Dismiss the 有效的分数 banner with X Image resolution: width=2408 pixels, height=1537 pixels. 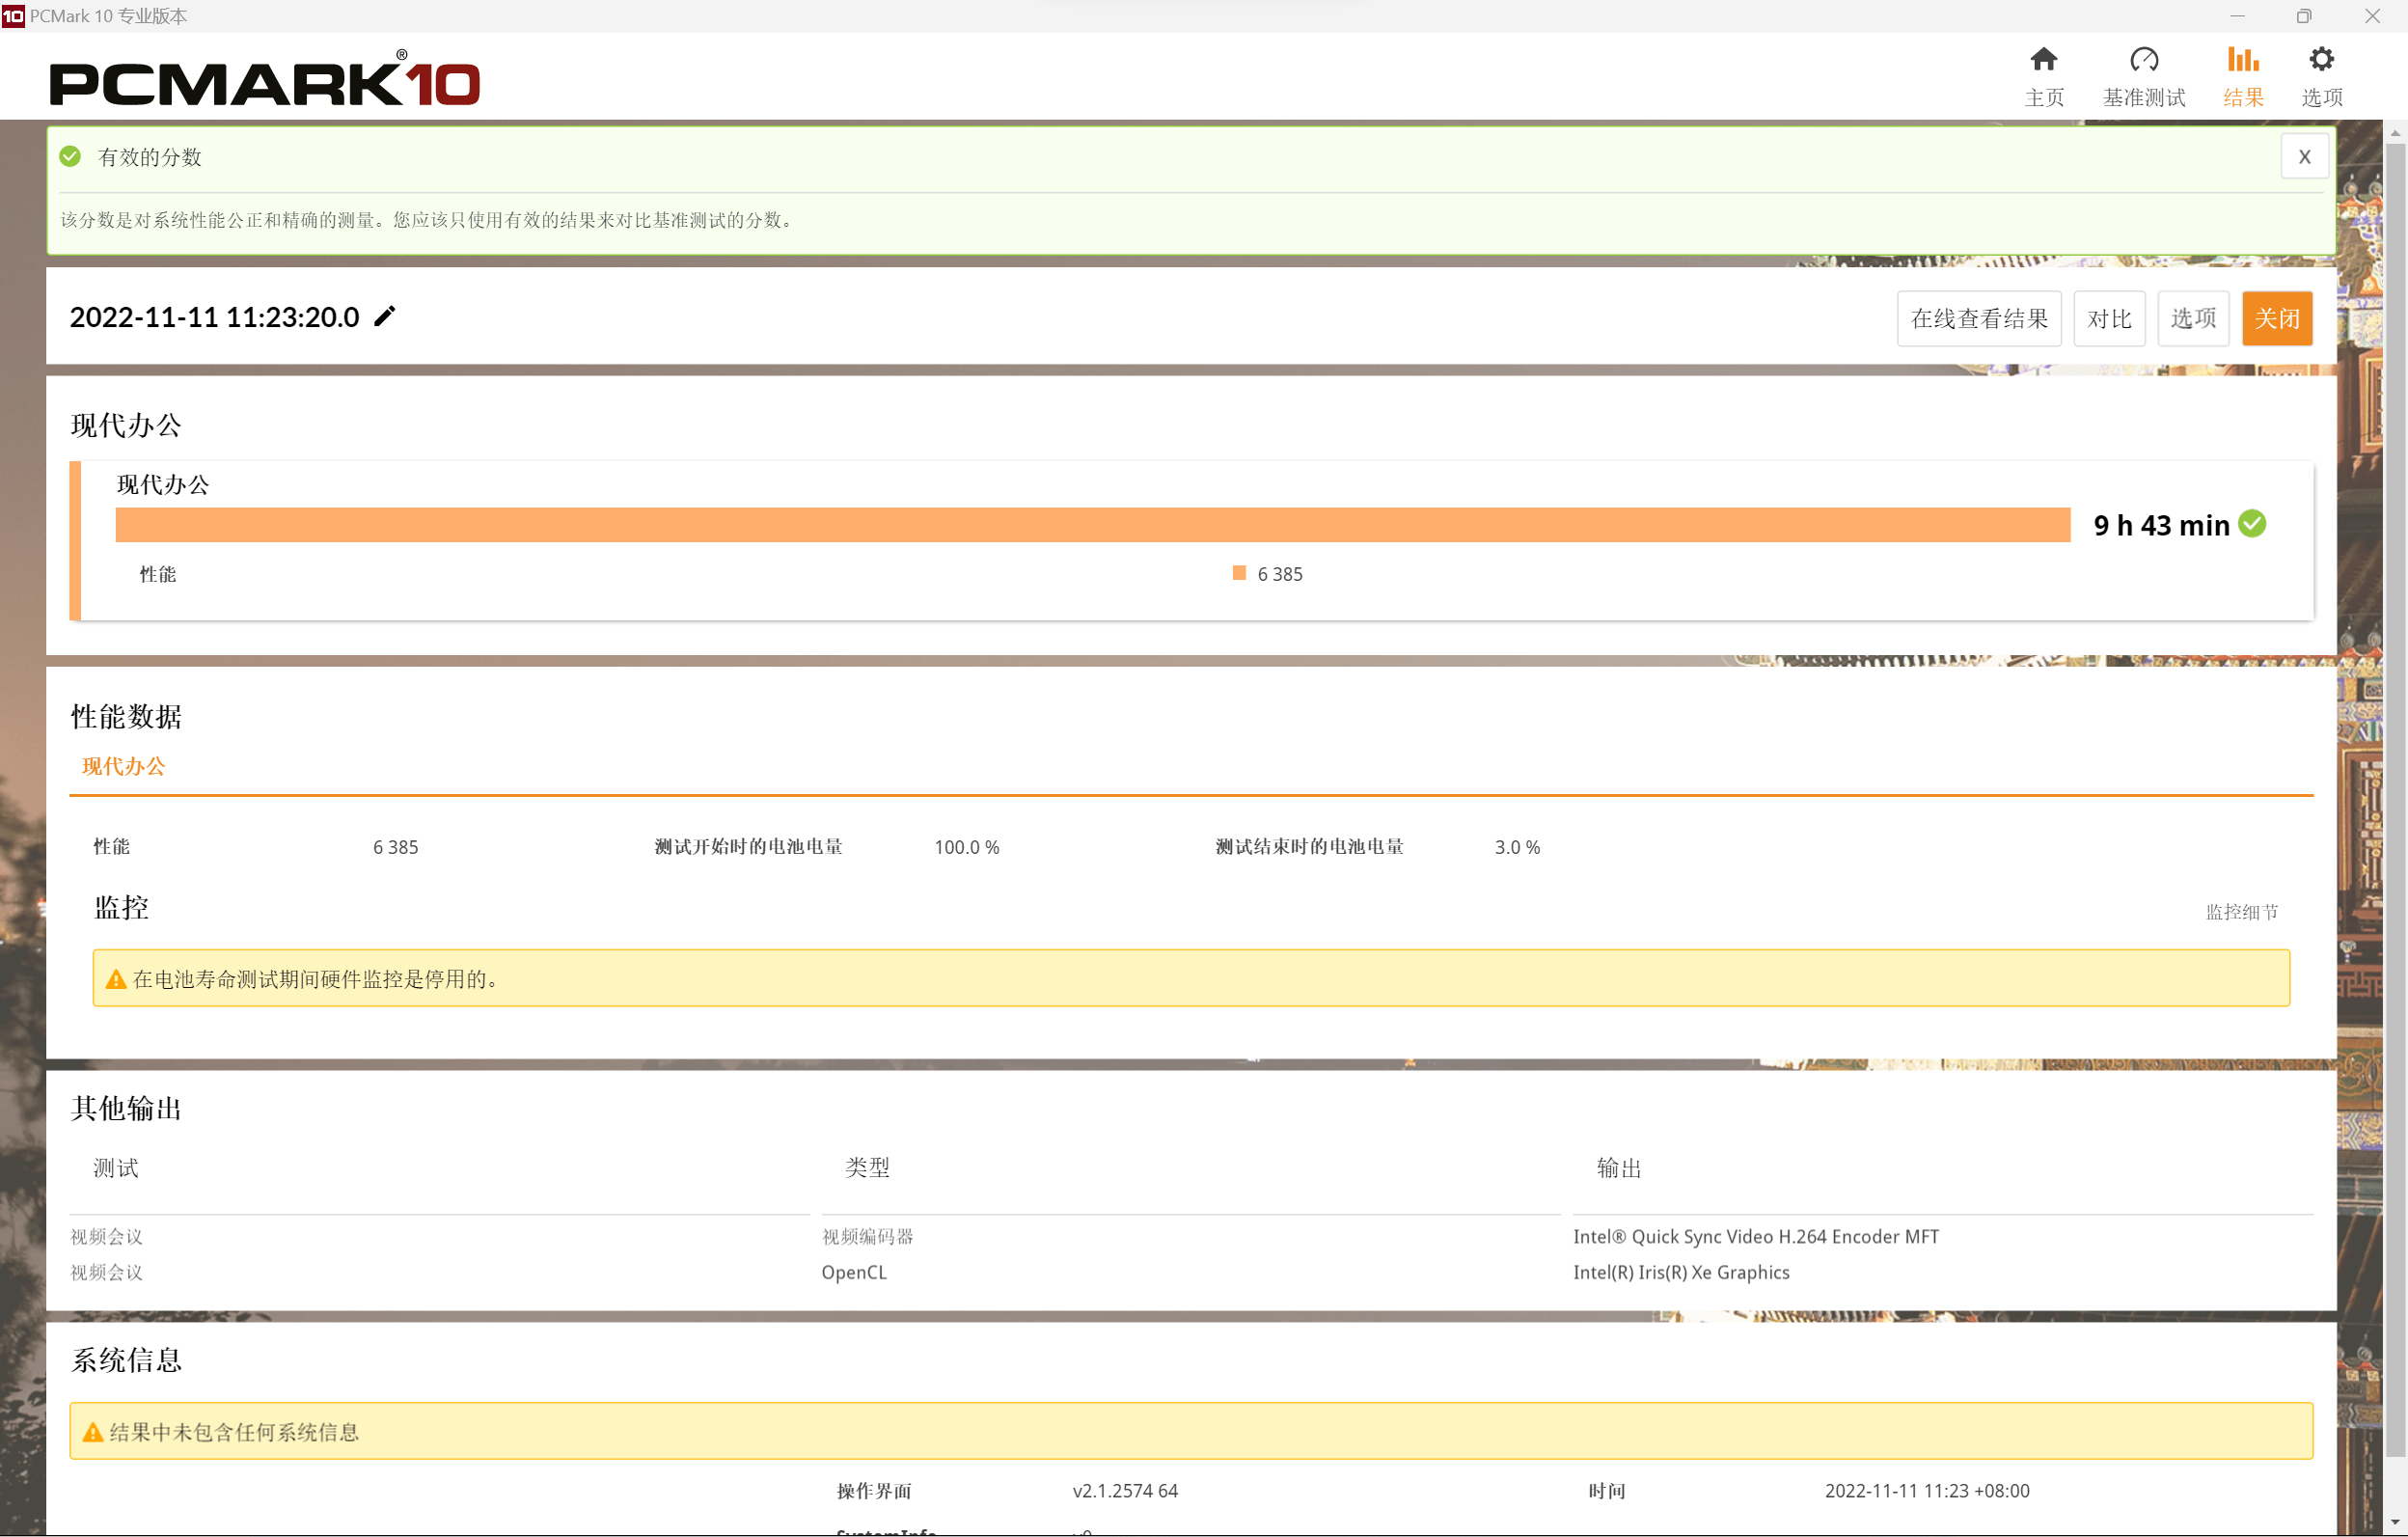pyautogui.click(x=2304, y=156)
